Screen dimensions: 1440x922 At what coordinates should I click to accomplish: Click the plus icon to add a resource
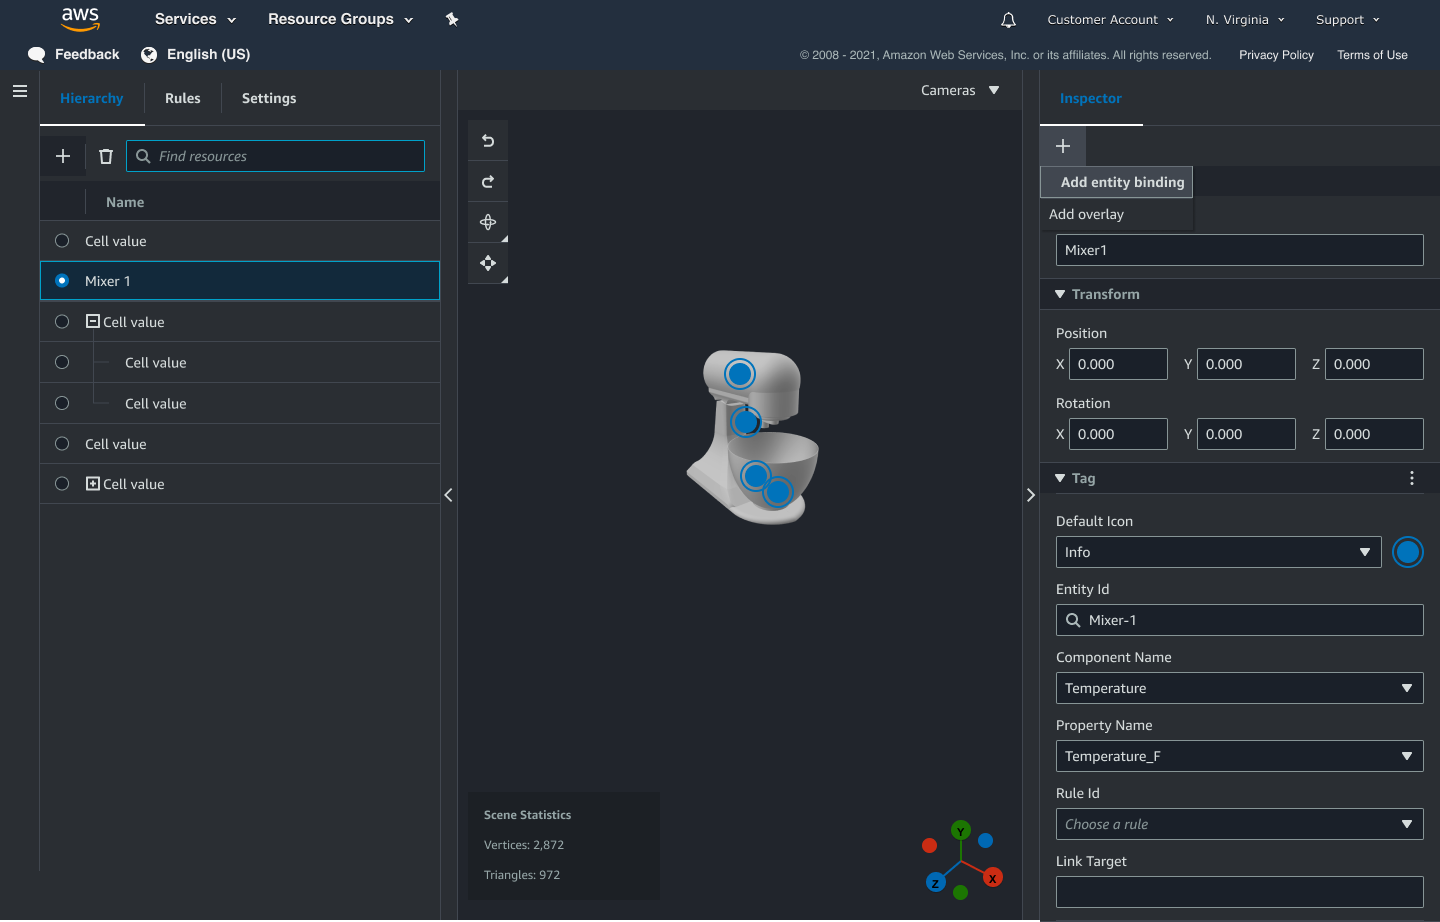click(62, 156)
